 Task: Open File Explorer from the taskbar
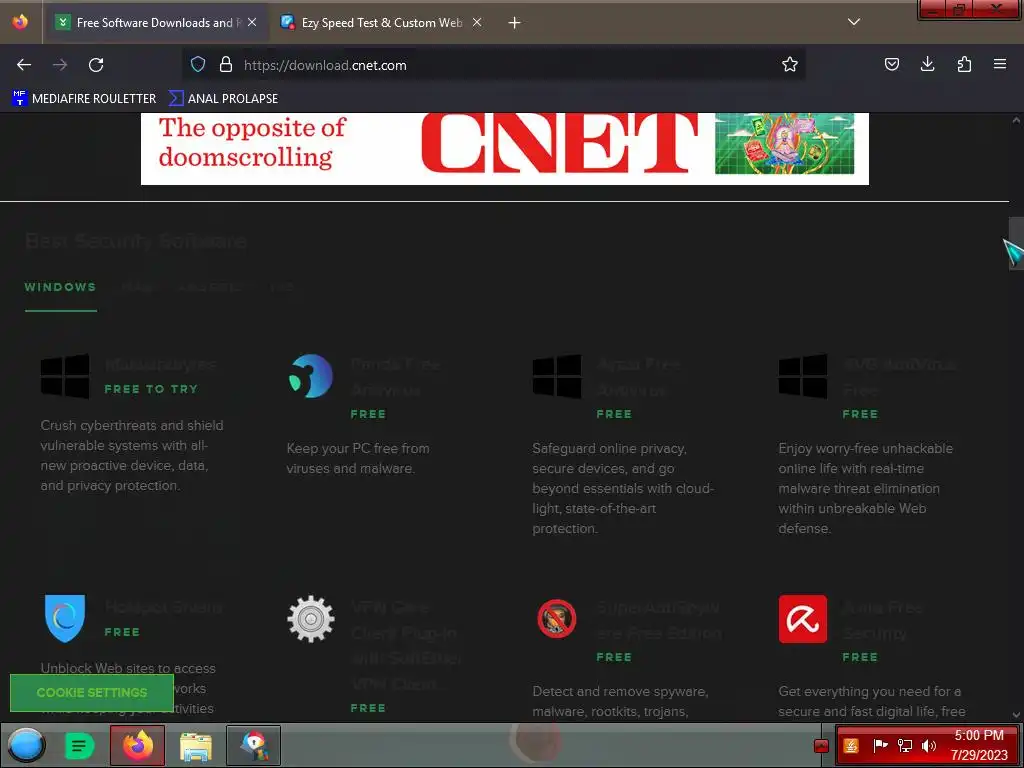[x=196, y=745]
